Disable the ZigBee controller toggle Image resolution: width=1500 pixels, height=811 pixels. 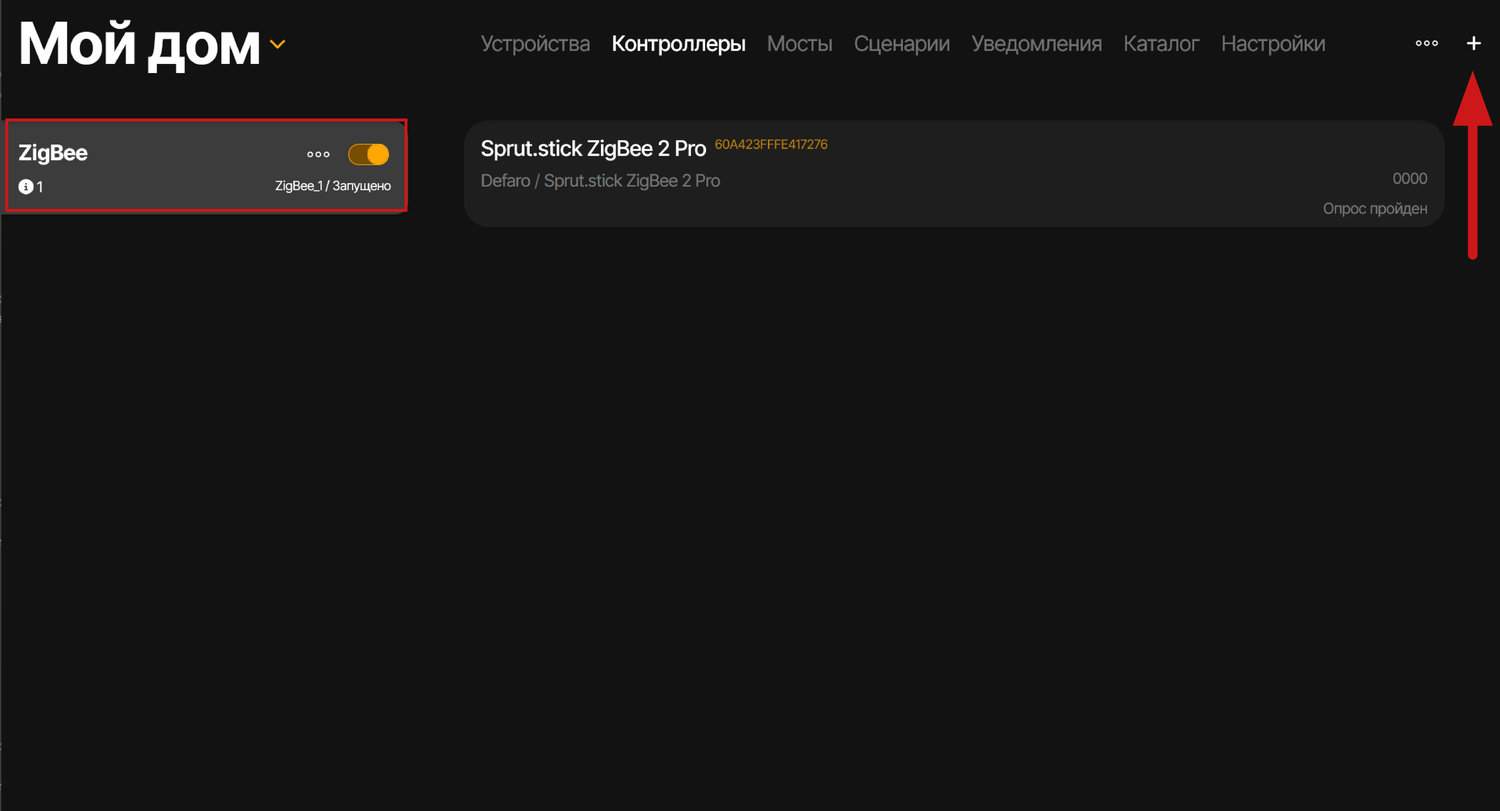(367, 154)
